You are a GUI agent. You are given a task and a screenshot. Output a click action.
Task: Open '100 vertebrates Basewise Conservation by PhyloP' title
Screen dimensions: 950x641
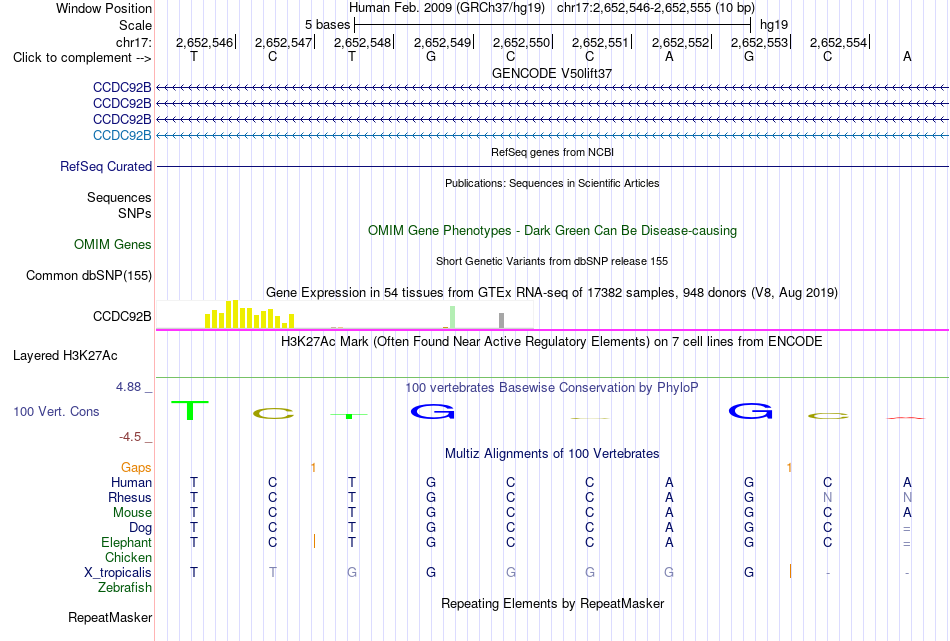pyautogui.click(x=552, y=388)
